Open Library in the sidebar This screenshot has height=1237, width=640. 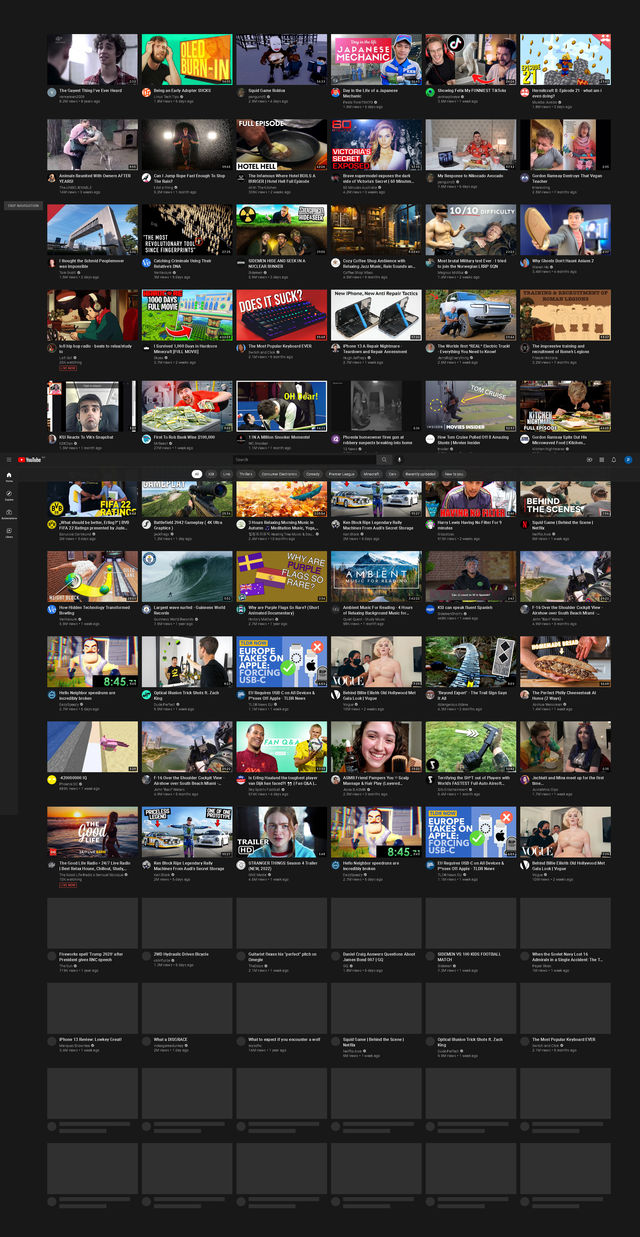pos(9,534)
